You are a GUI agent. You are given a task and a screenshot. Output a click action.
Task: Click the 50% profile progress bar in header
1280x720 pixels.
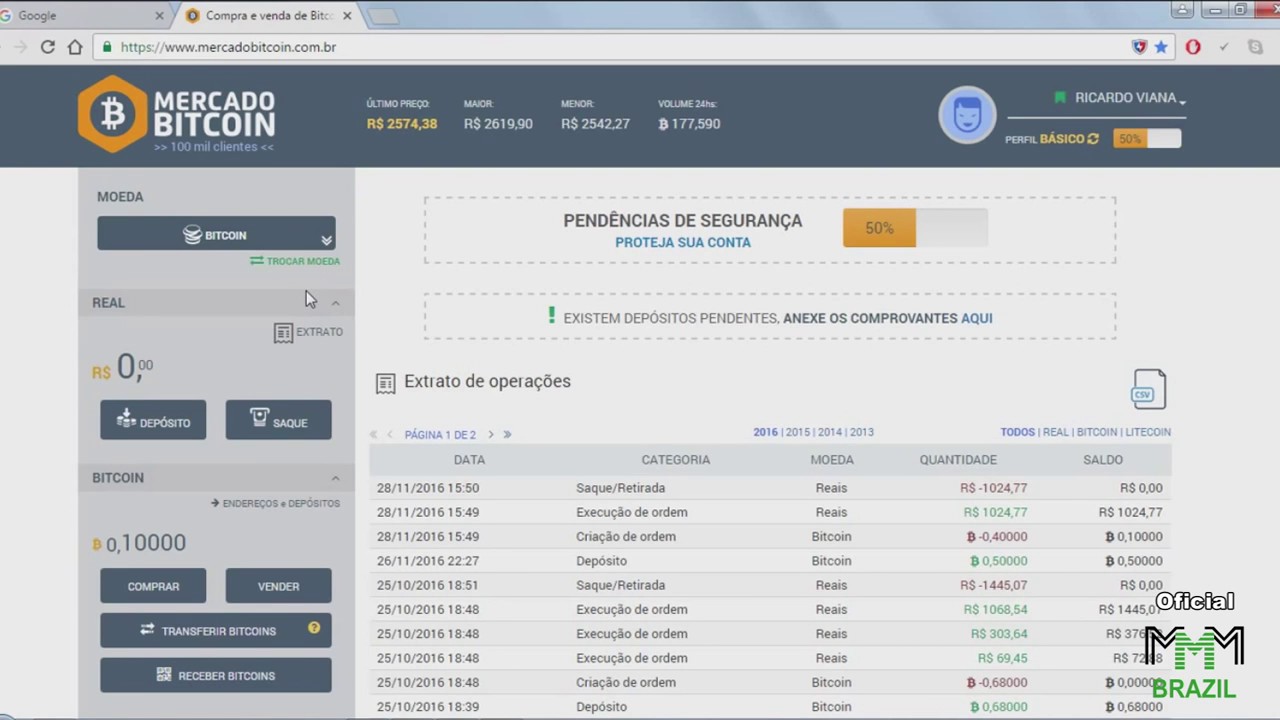click(1148, 139)
